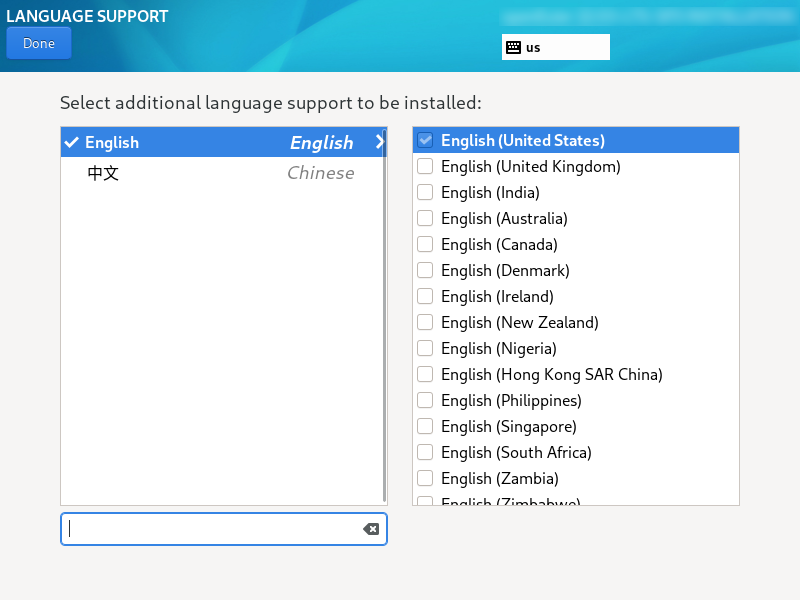Tick the English (India) checkbox
This screenshot has height=600, width=800.
coord(425,193)
